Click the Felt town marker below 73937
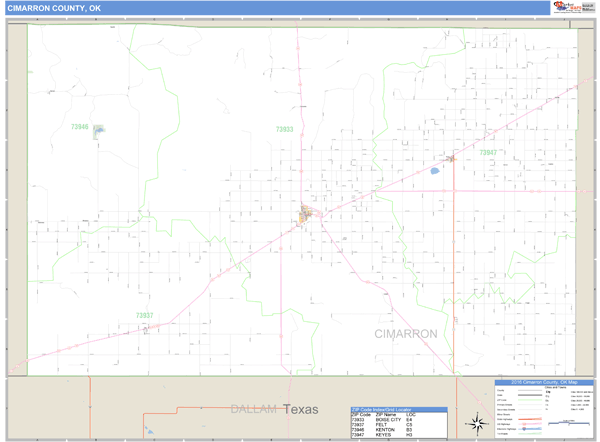This screenshot has width=600, height=442. 146,327
